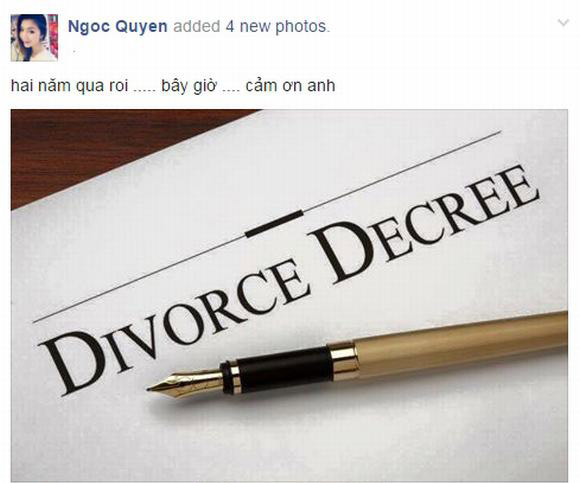Click the post caption "hai năm qua roi"
The width and height of the screenshot is (580, 483).
click(69, 86)
